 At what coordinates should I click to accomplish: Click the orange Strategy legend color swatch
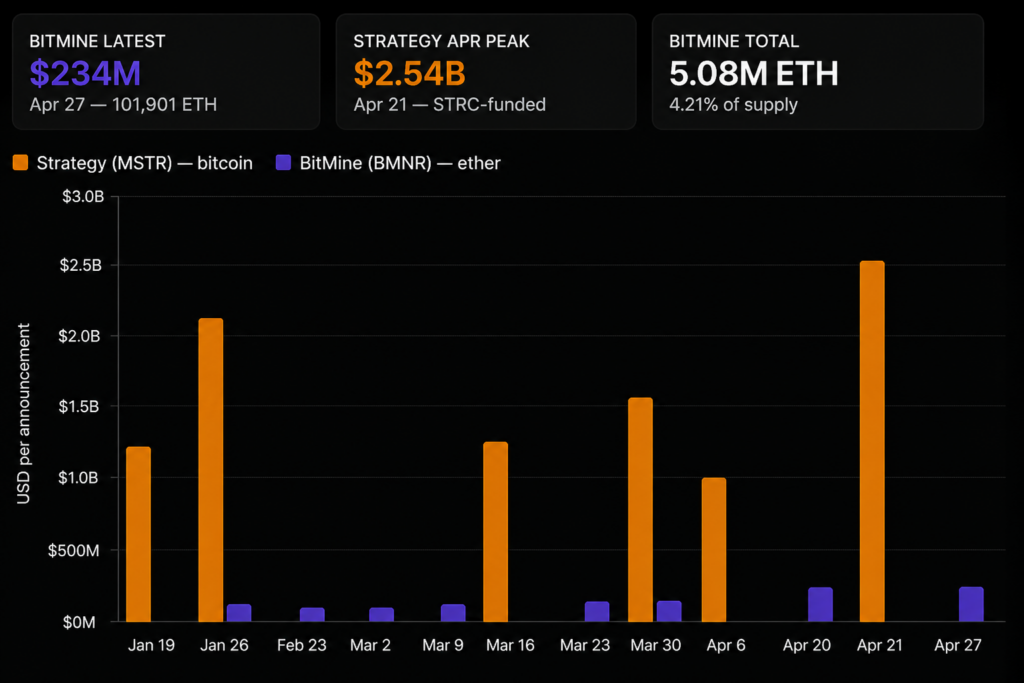(21, 162)
